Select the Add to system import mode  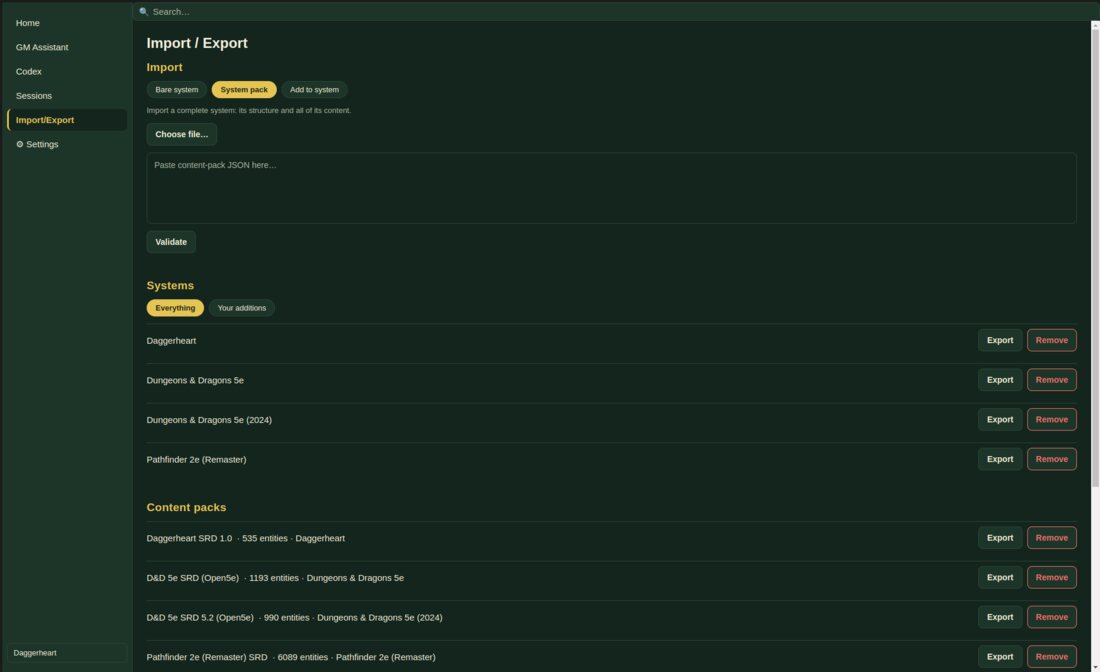tap(314, 90)
